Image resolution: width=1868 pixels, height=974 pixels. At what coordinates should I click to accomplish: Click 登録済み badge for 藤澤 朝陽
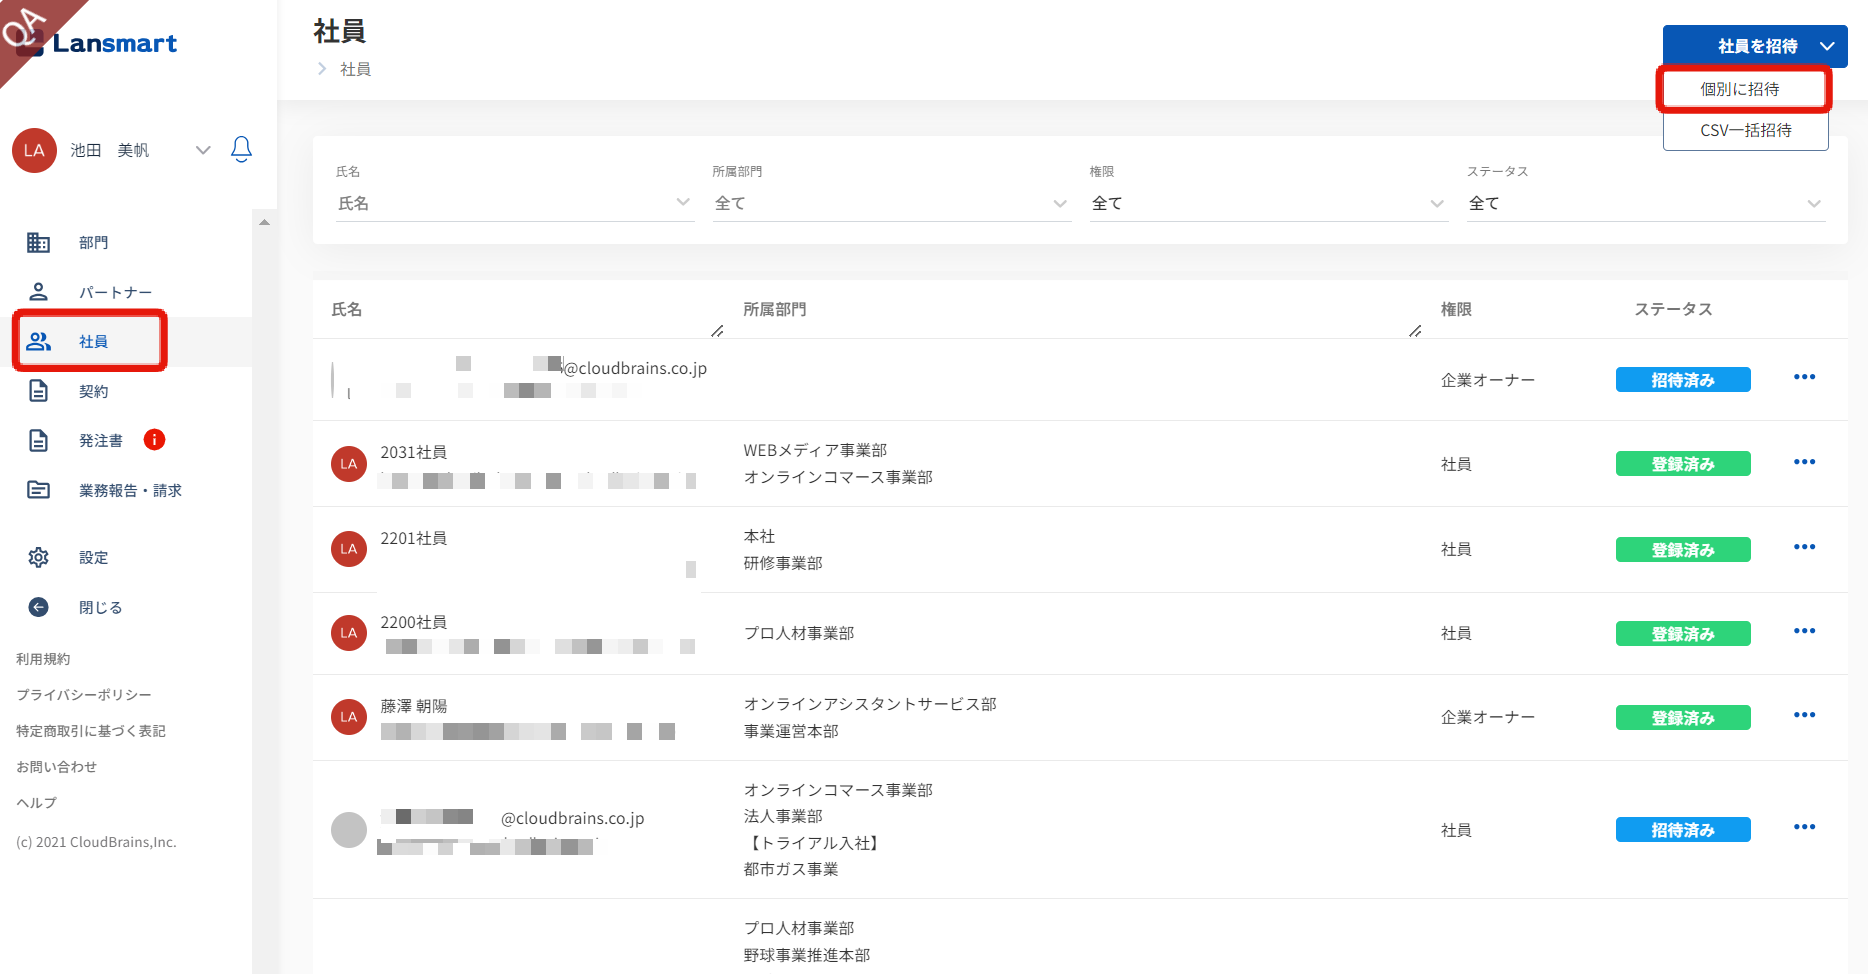pos(1683,718)
